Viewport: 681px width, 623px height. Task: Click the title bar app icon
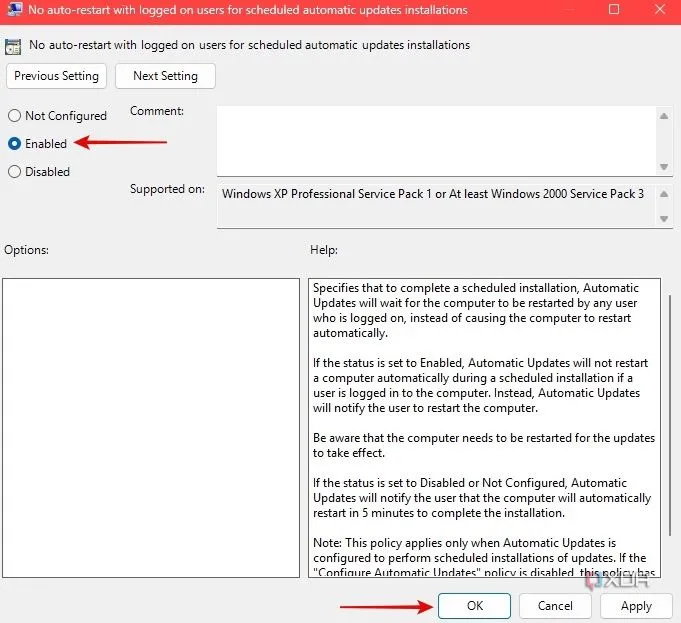pos(14,9)
